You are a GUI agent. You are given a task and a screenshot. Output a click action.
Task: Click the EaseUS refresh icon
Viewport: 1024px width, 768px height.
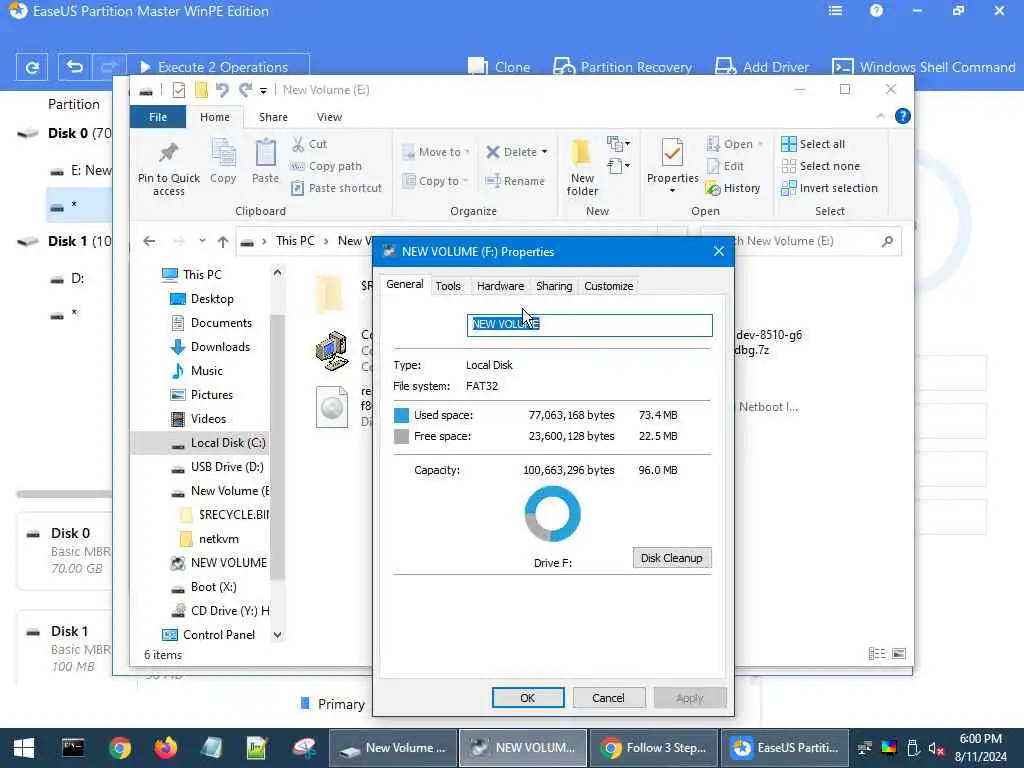31,67
